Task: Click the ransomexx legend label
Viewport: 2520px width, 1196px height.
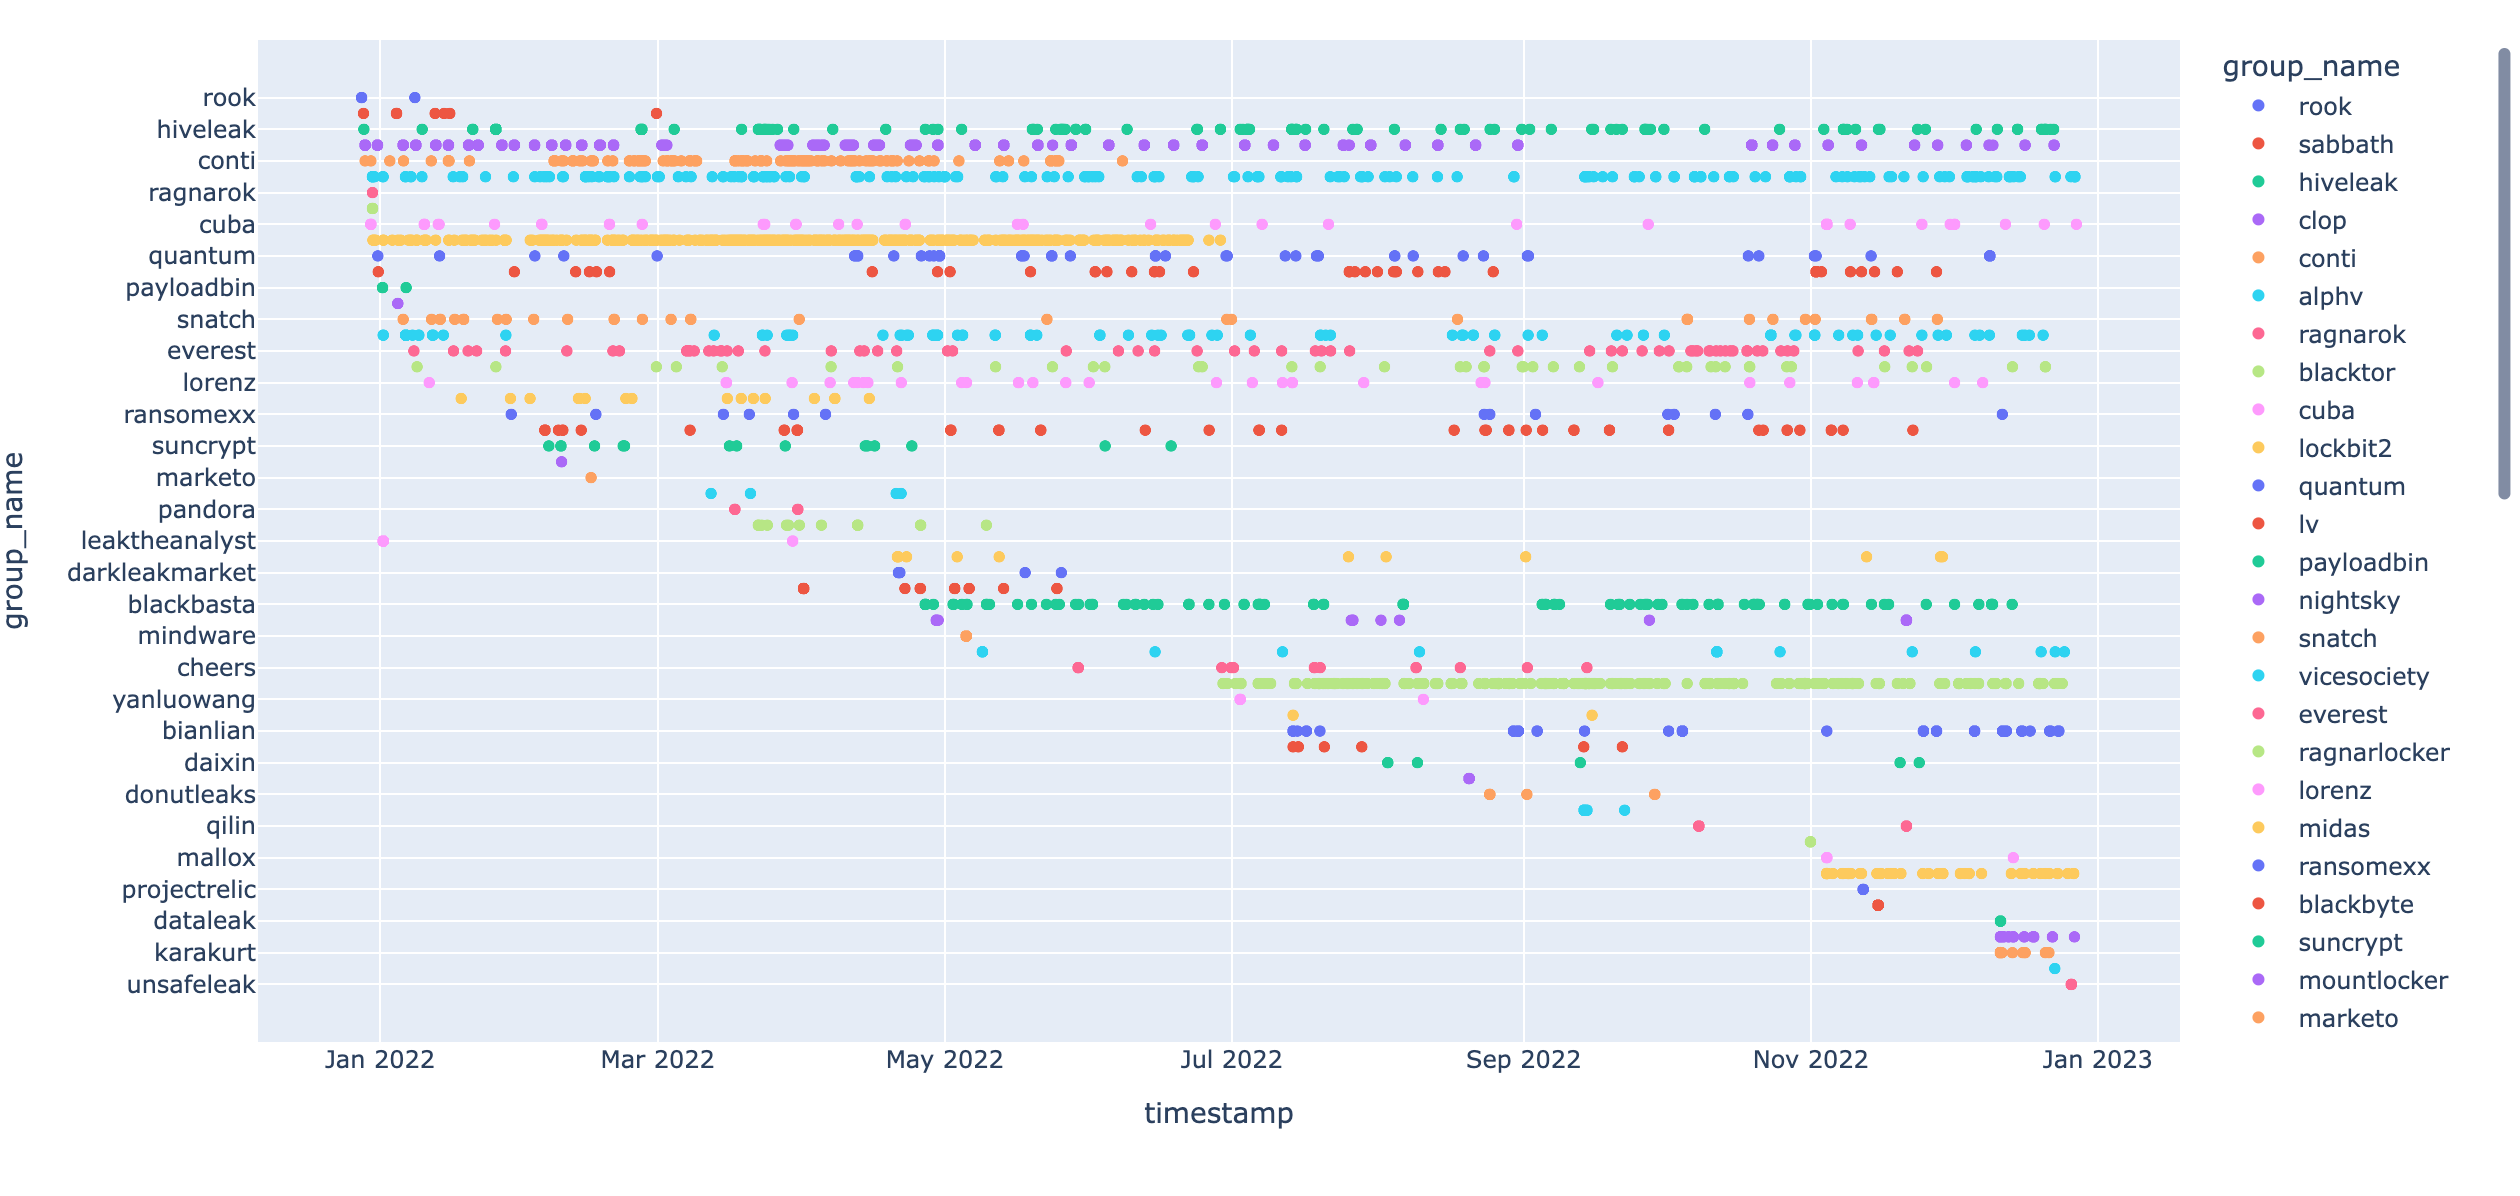Action: [2364, 867]
